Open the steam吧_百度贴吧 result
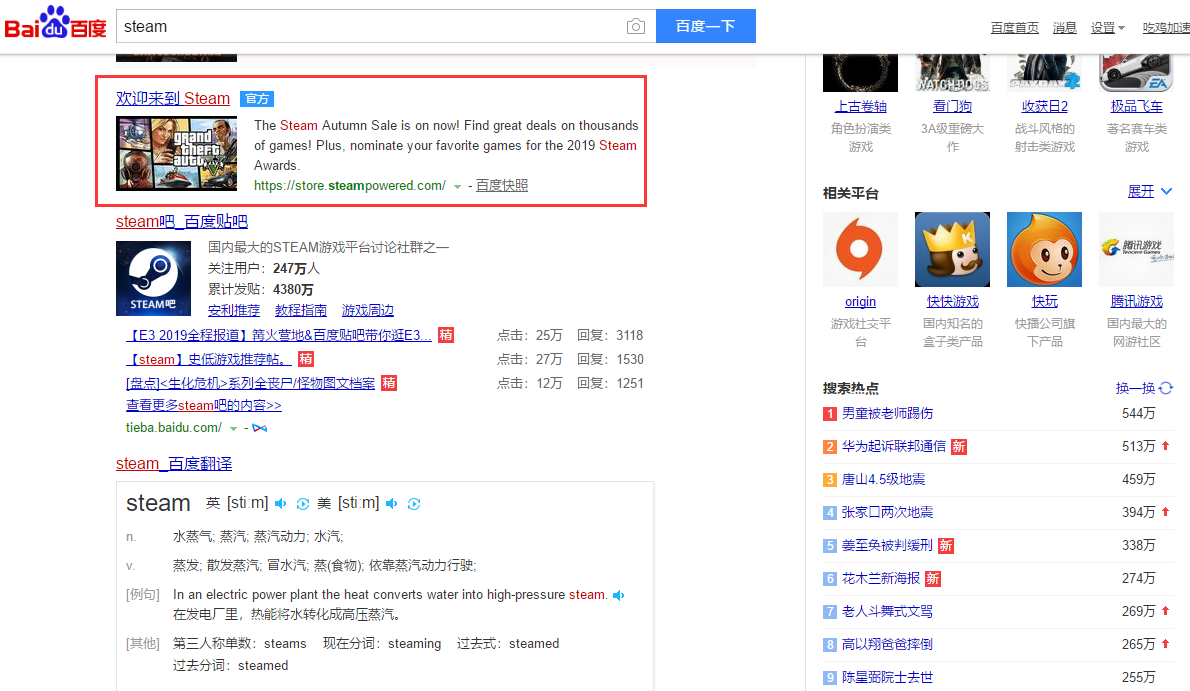 182,222
